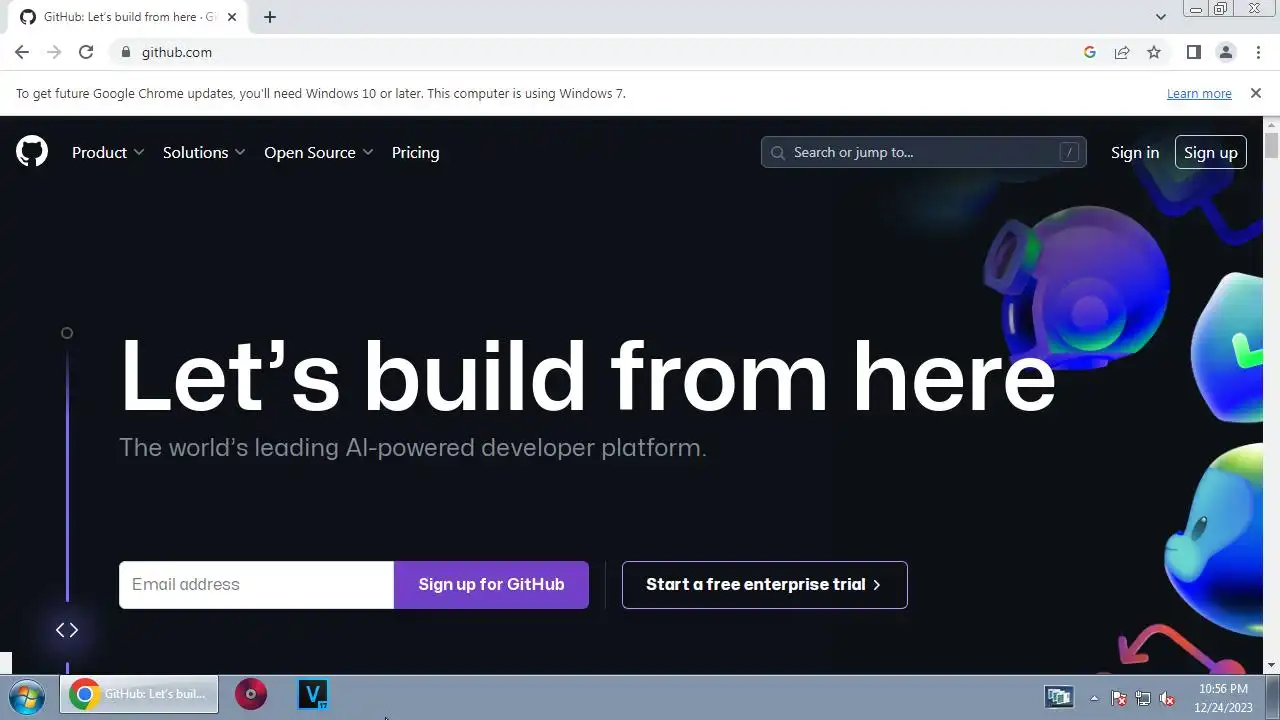Click the volume muted tray icon
Screen dimensions: 1280x720
click(1166, 699)
